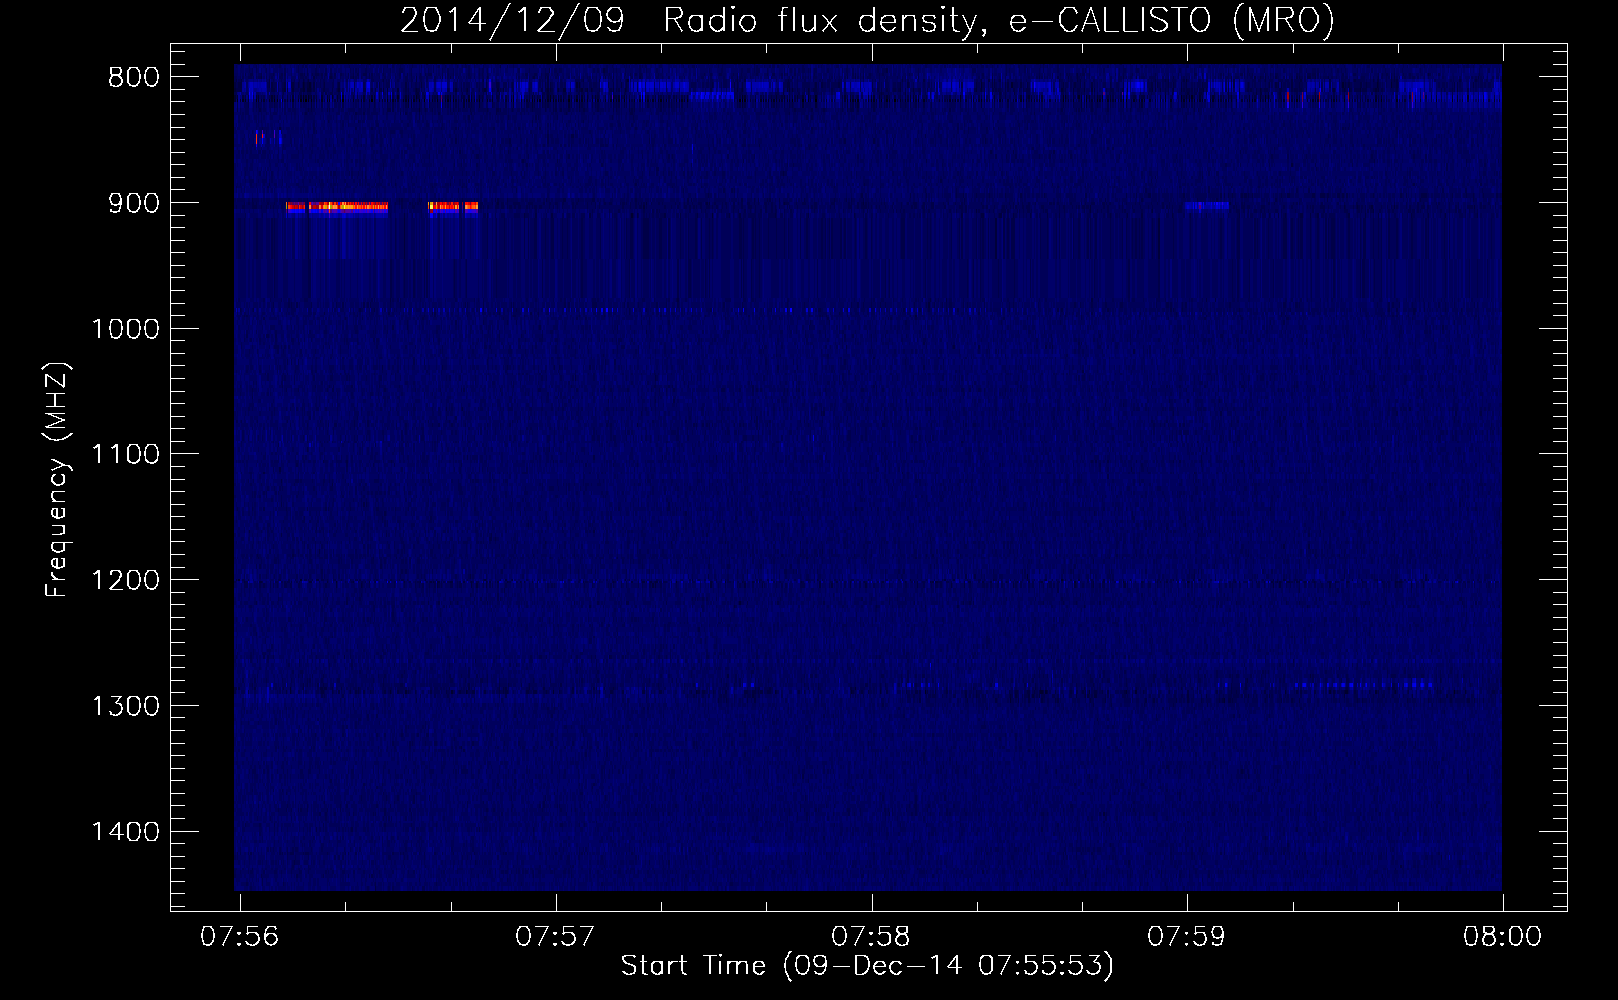Click the shorter bright burst near 900 MHz
The height and width of the screenshot is (1000, 1618).
point(453,207)
